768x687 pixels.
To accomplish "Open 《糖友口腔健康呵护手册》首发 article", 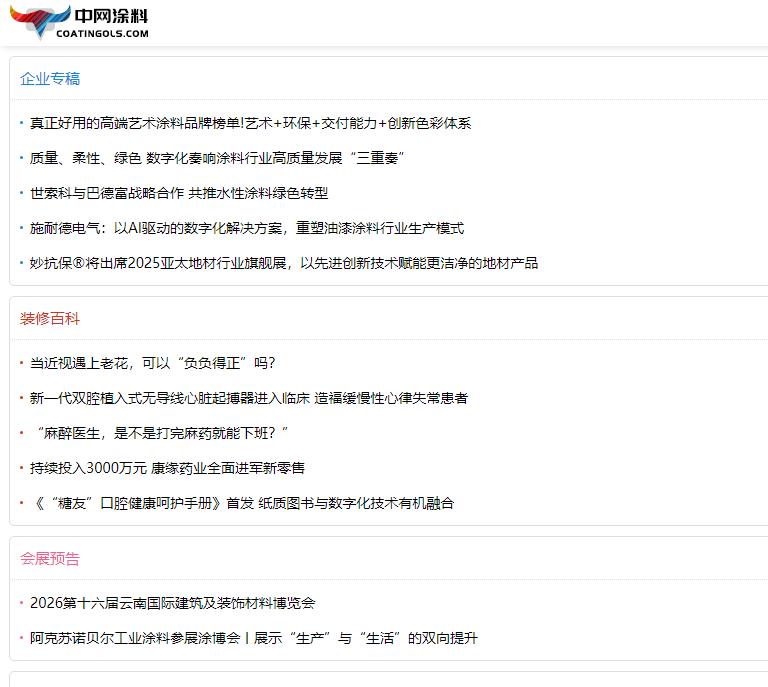I will (x=242, y=503).
